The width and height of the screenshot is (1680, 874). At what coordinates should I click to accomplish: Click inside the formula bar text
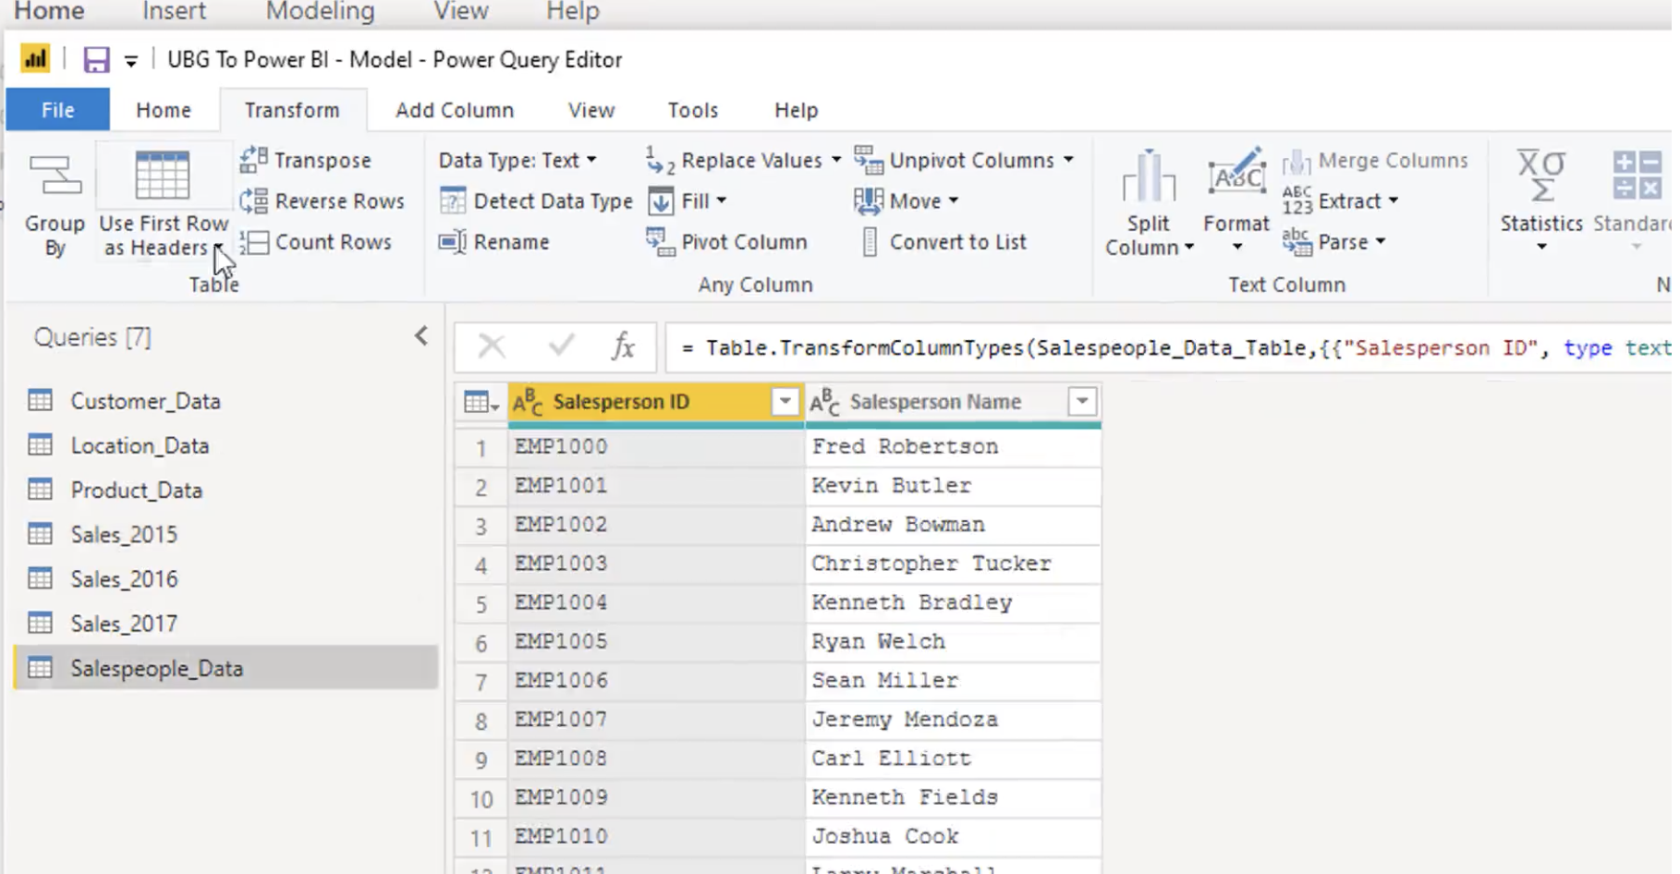click(x=1170, y=348)
